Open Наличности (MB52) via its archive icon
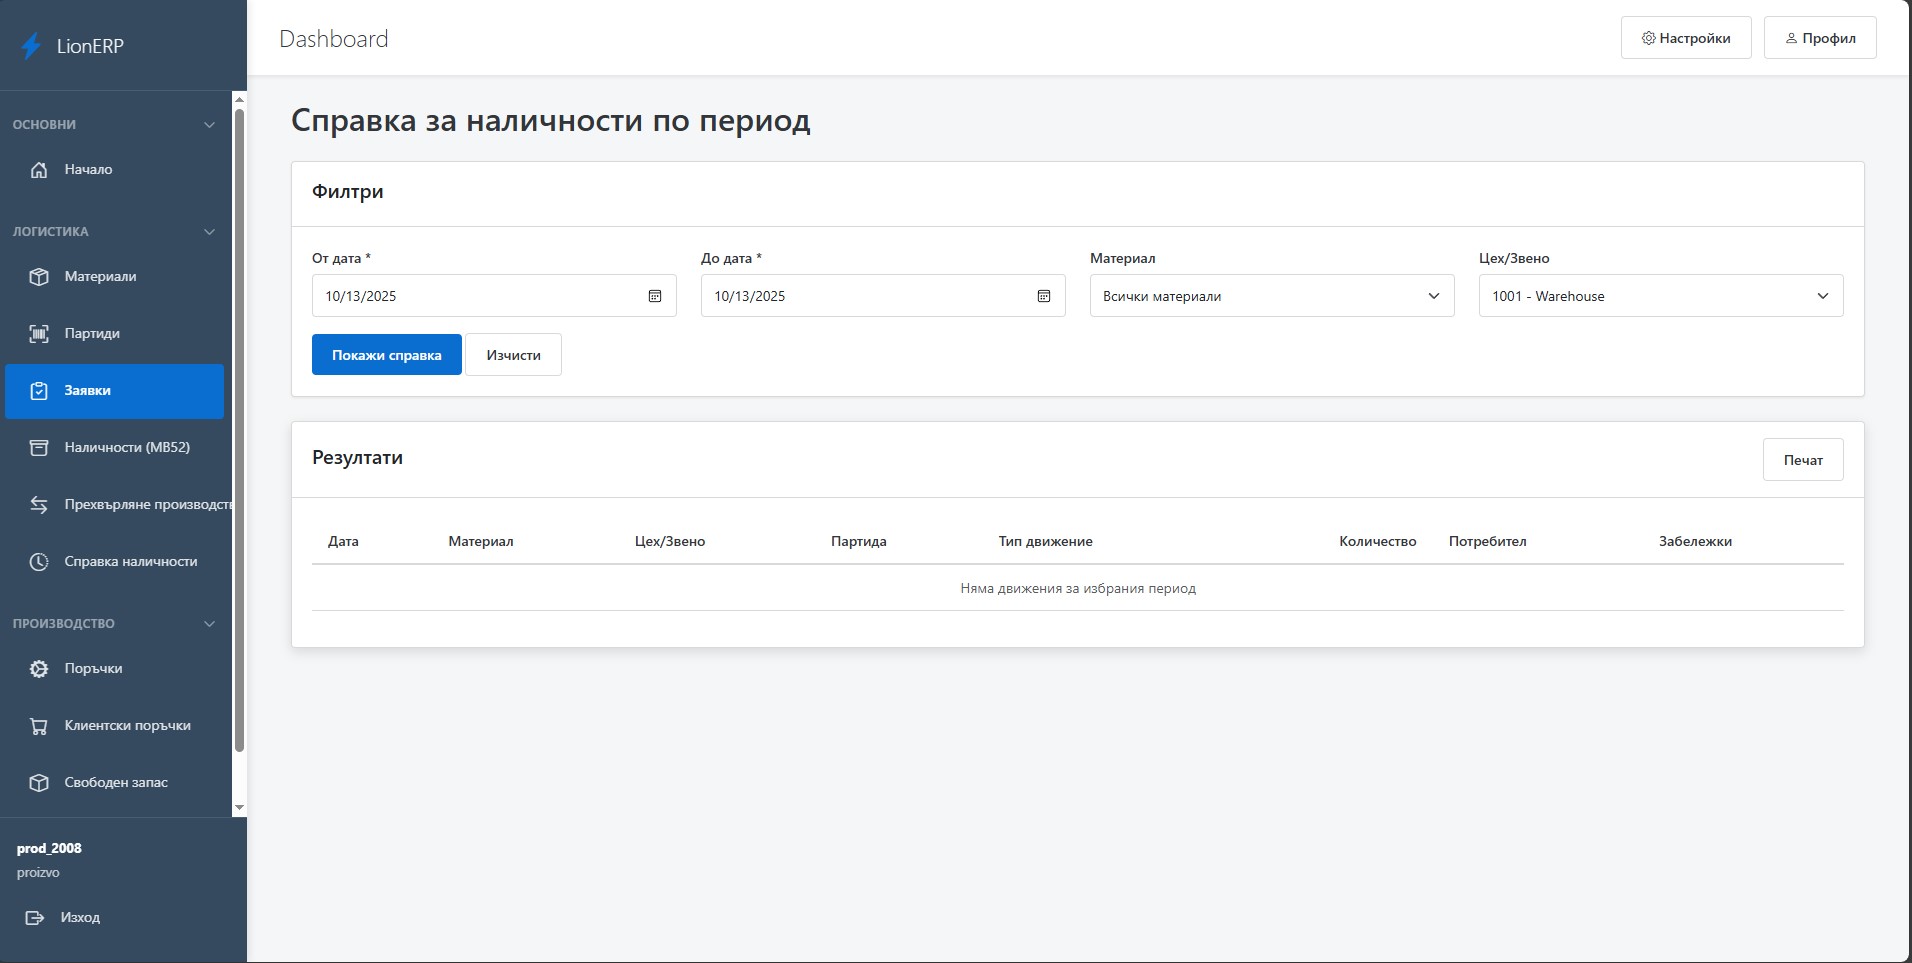 [x=38, y=448]
